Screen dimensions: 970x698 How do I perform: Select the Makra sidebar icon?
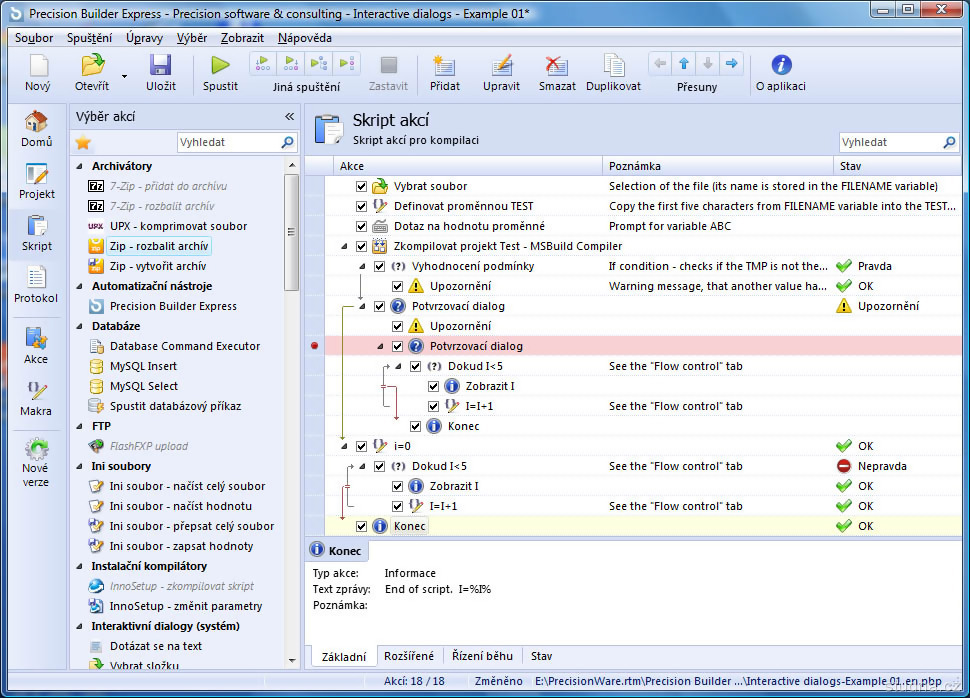click(x=36, y=391)
